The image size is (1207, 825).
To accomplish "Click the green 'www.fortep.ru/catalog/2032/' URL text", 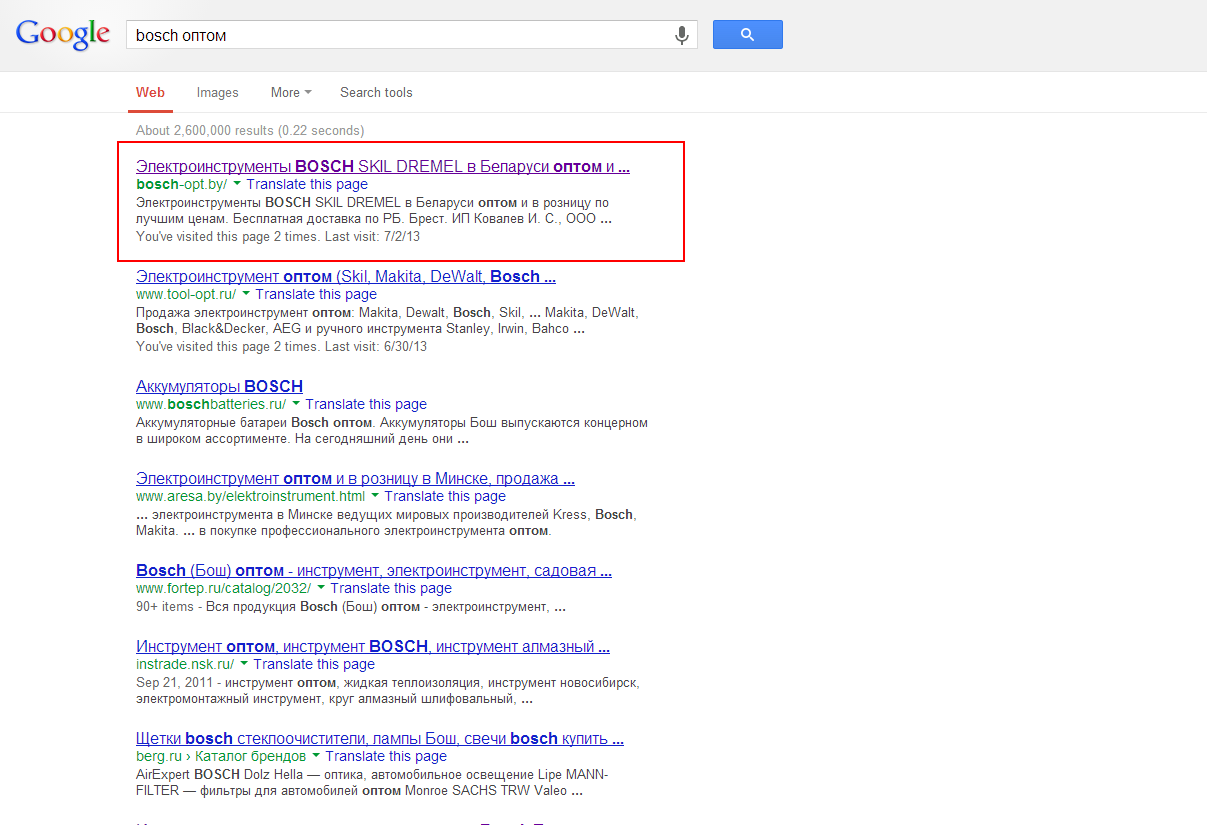I will 224,588.
